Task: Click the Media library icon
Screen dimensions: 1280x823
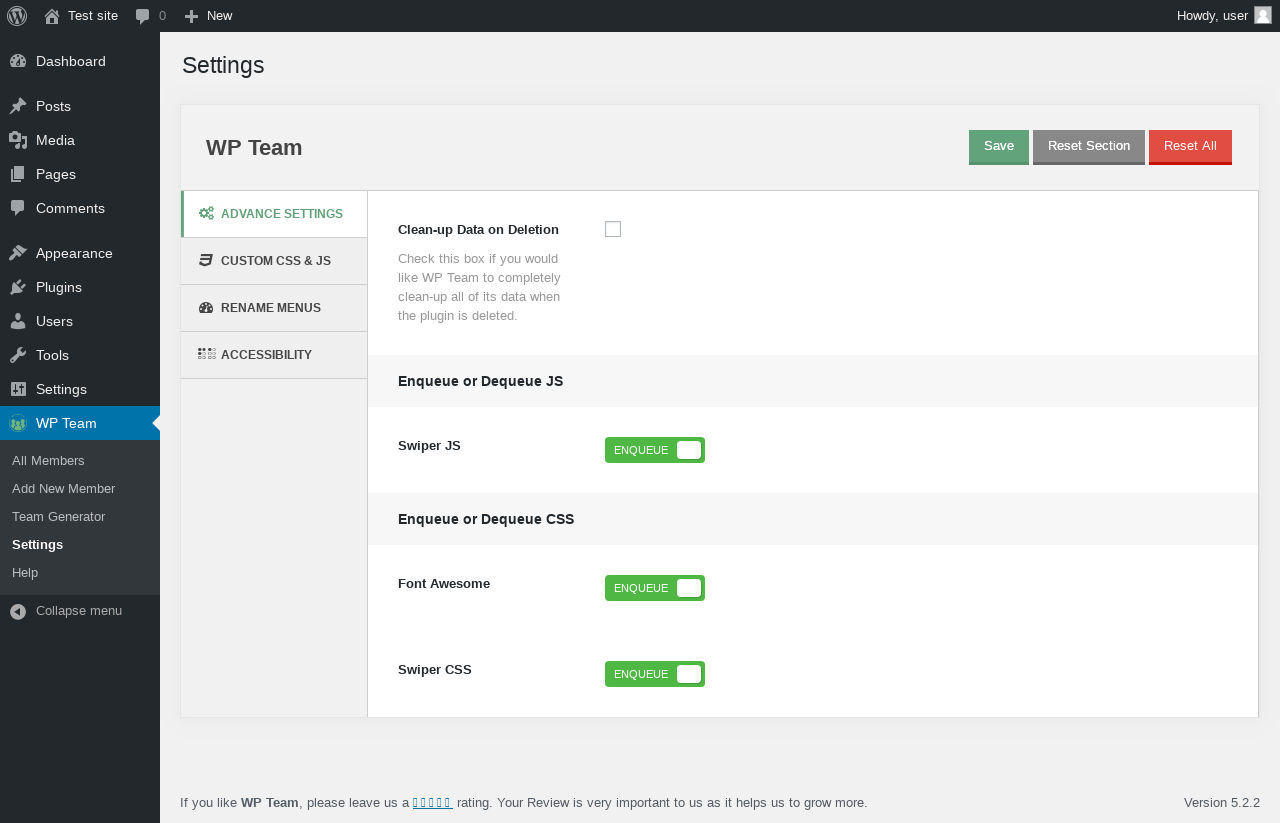Action: pos(18,140)
